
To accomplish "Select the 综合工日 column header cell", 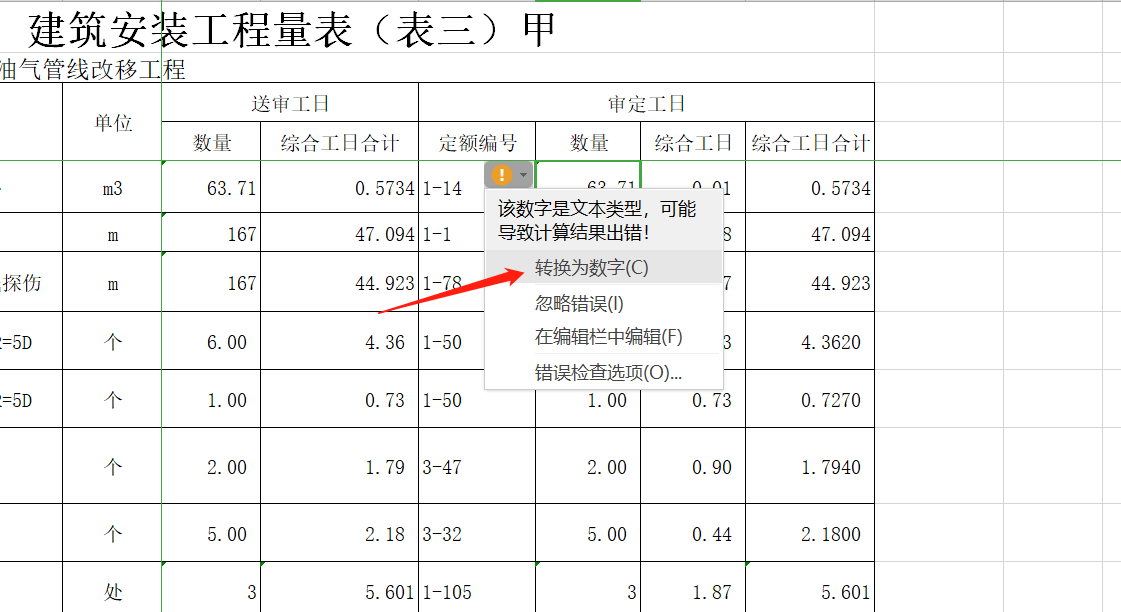I will coord(693,143).
